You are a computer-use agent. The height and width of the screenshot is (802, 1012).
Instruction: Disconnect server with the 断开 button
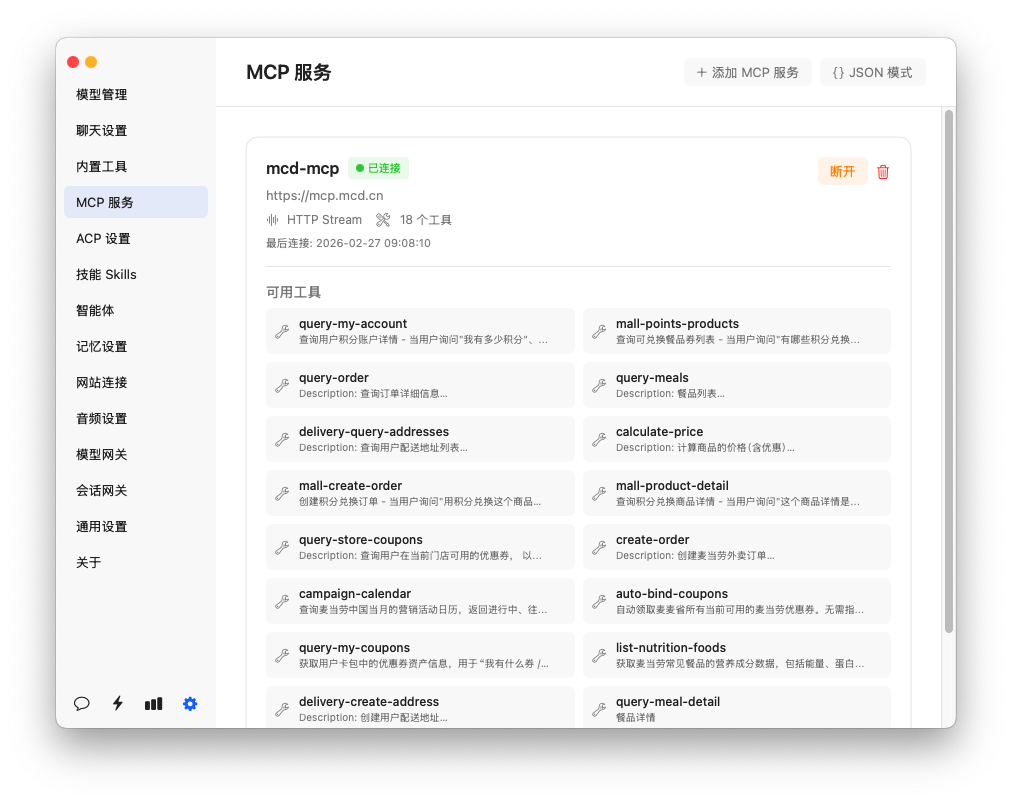(842, 172)
